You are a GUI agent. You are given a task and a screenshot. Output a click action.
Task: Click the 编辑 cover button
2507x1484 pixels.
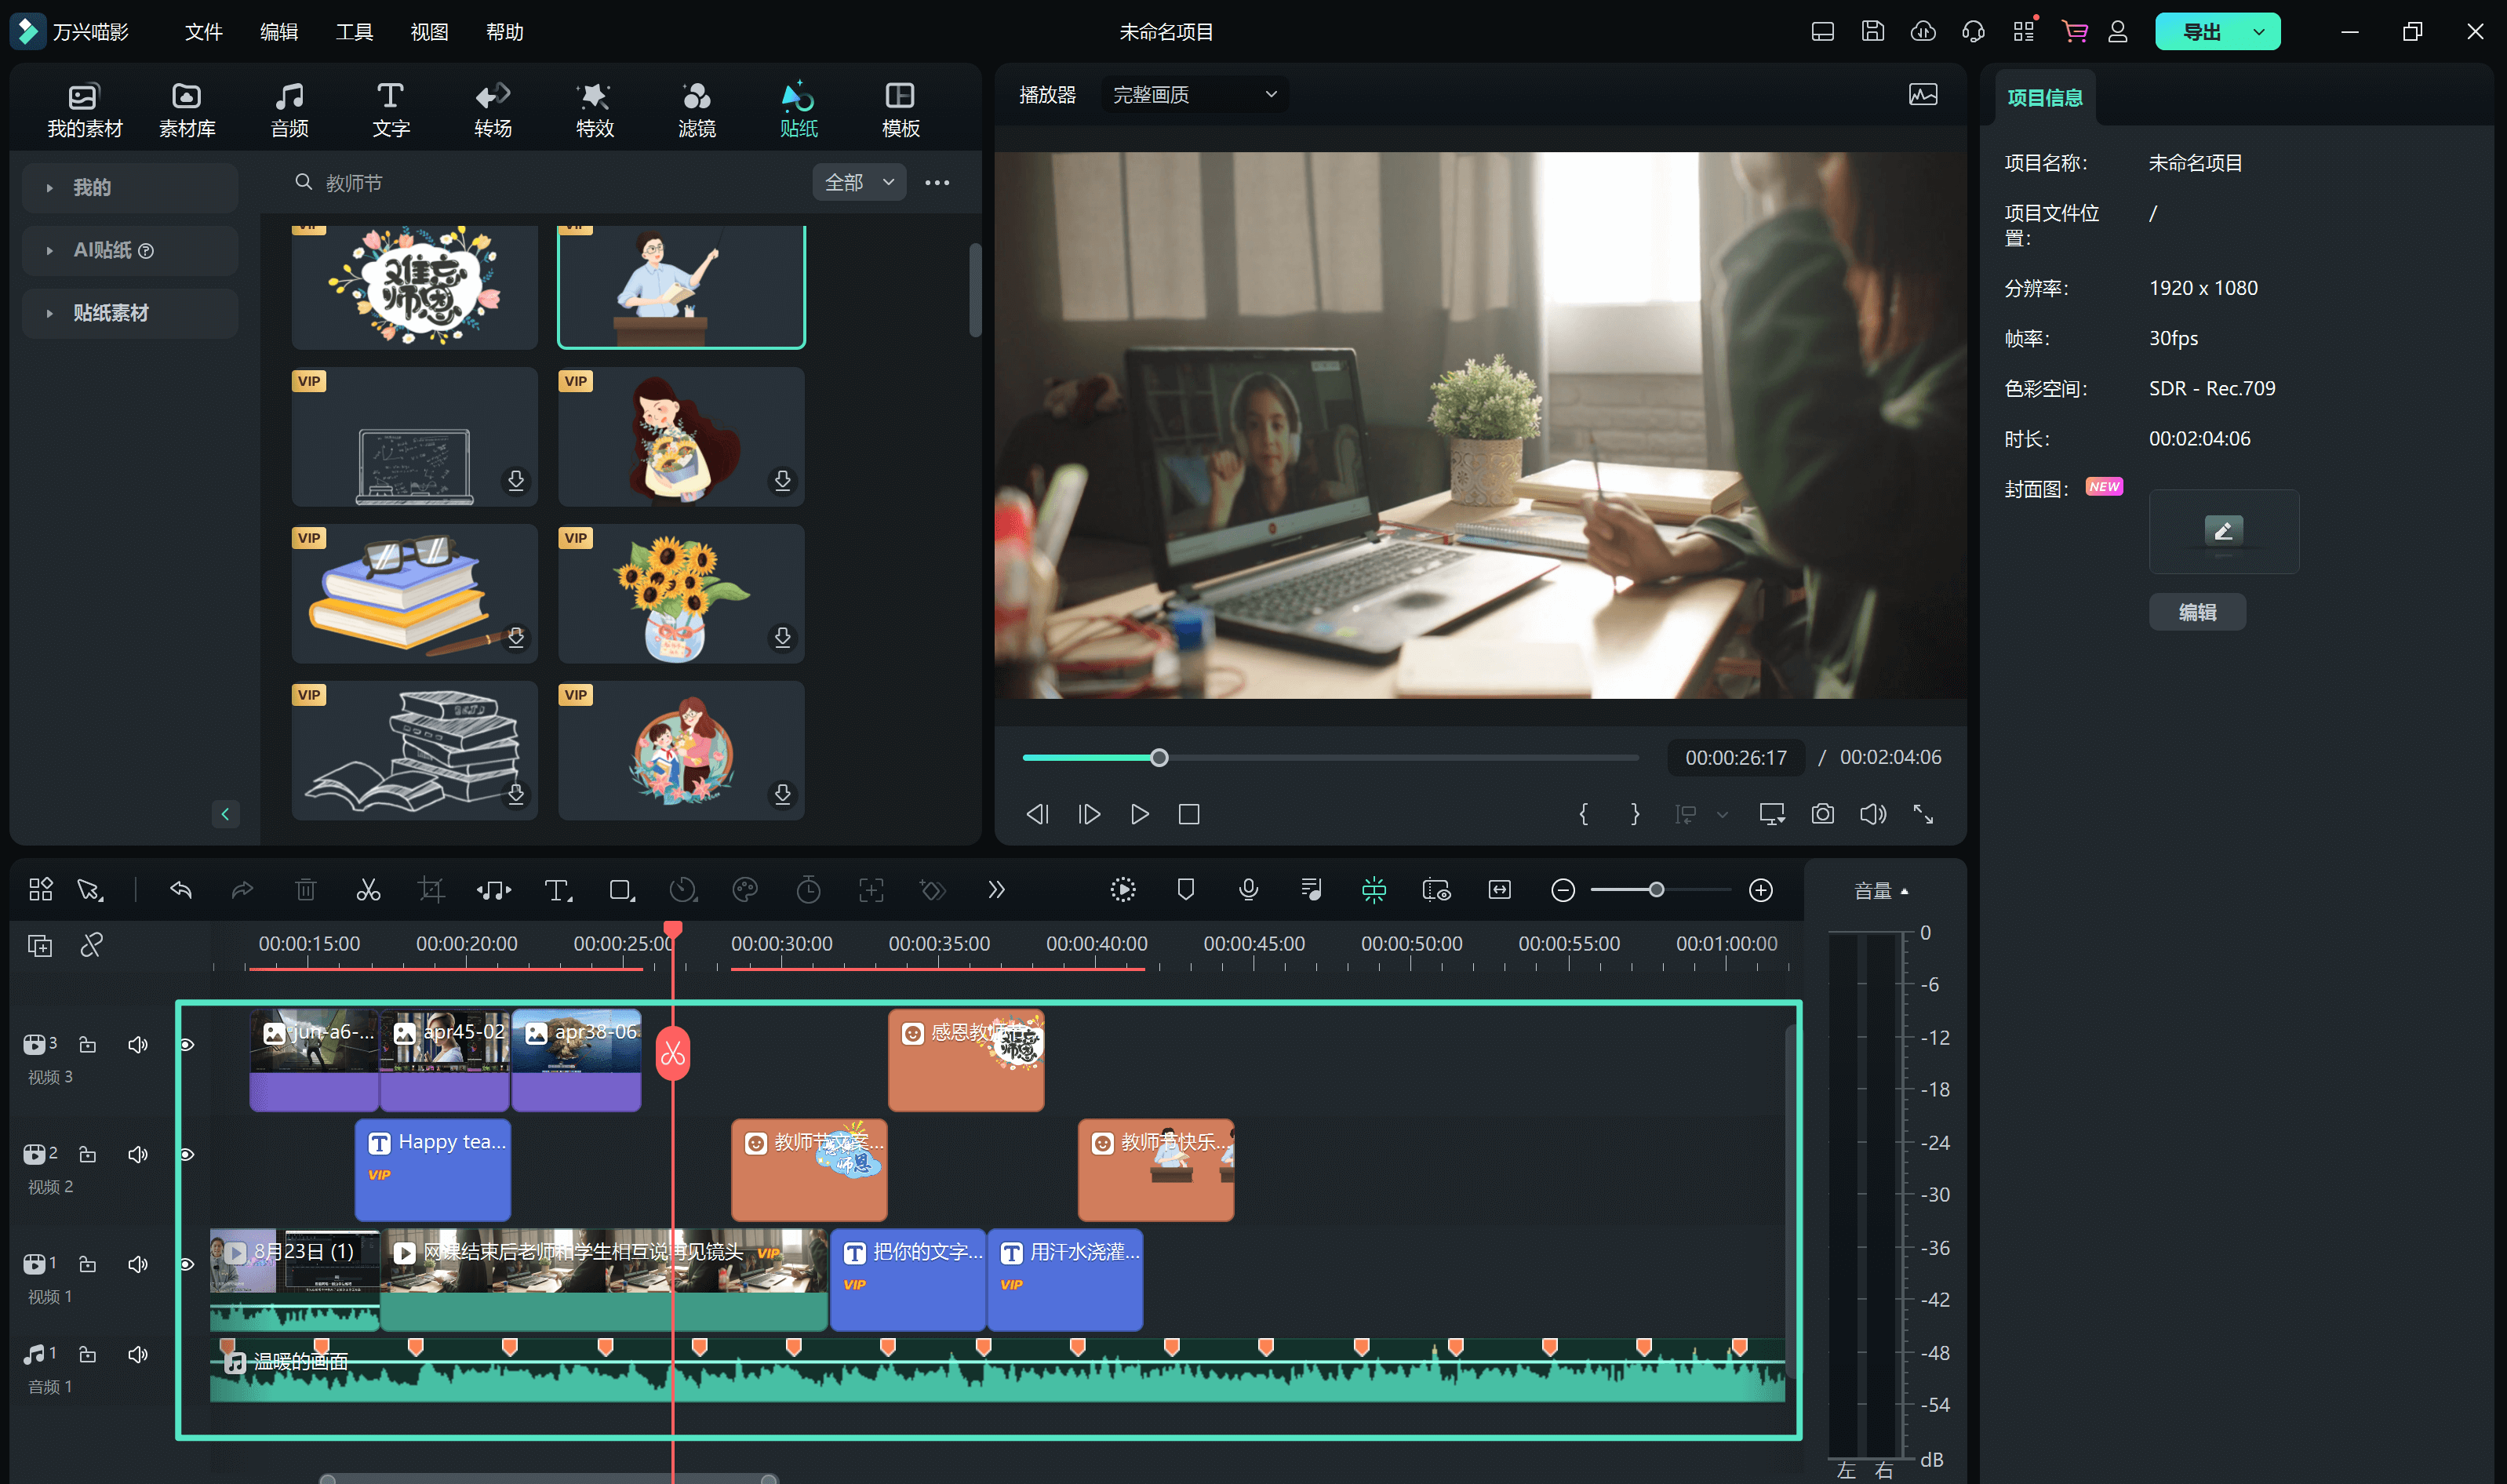point(2196,612)
